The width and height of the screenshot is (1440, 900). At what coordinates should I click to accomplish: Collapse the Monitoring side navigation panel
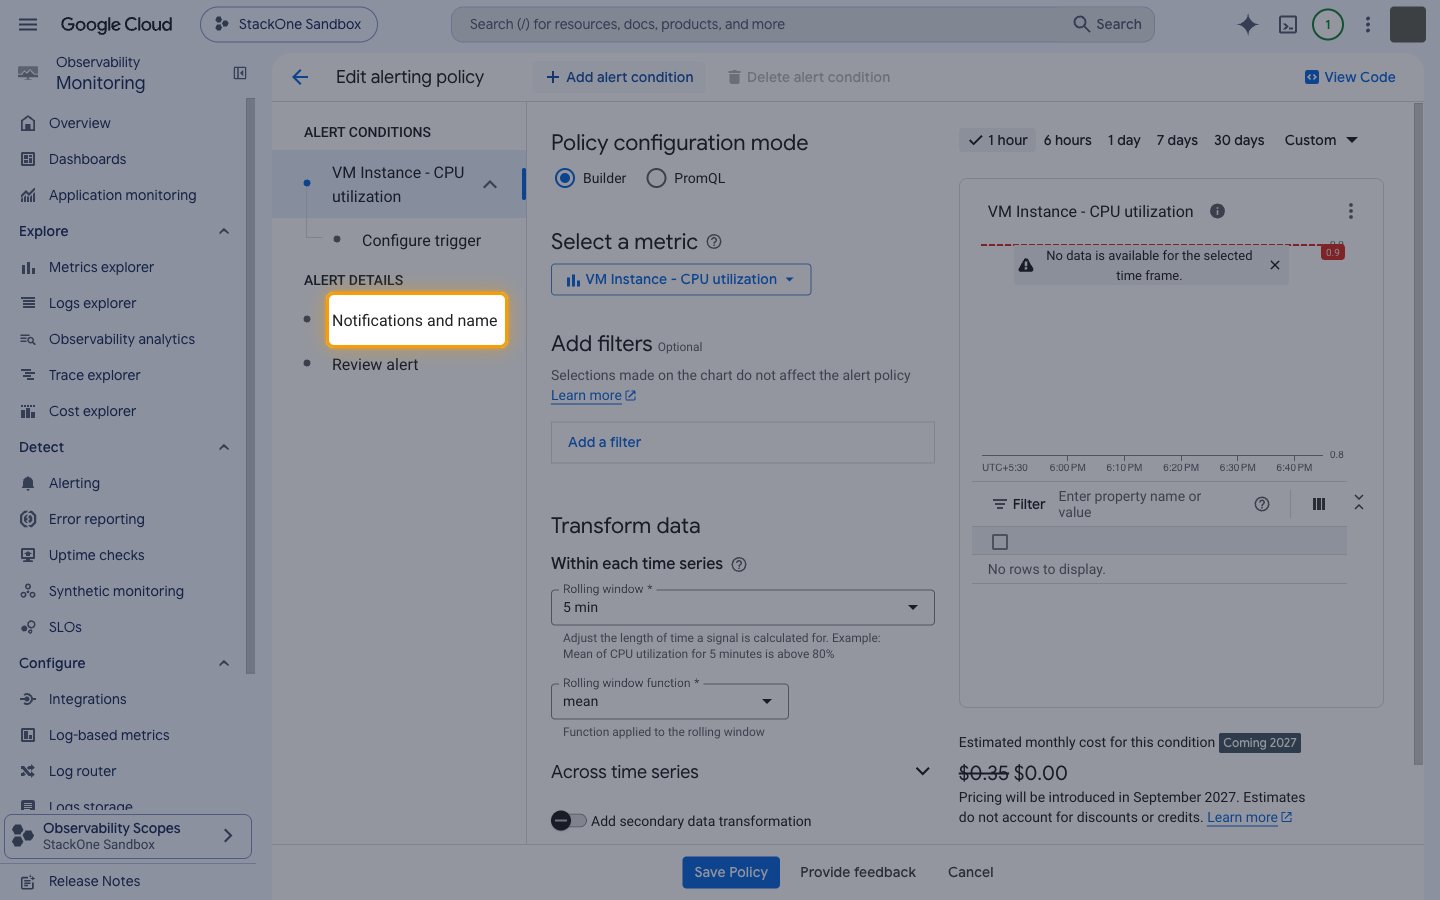point(240,73)
